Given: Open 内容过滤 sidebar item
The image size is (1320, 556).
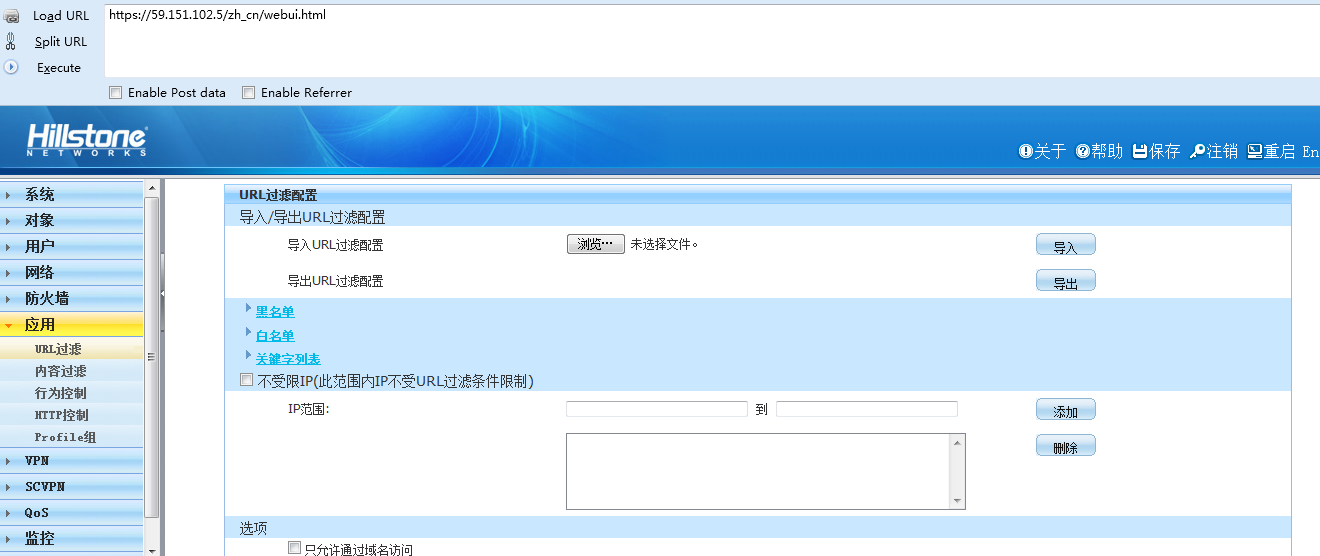Looking at the screenshot, I should (72, 371).
